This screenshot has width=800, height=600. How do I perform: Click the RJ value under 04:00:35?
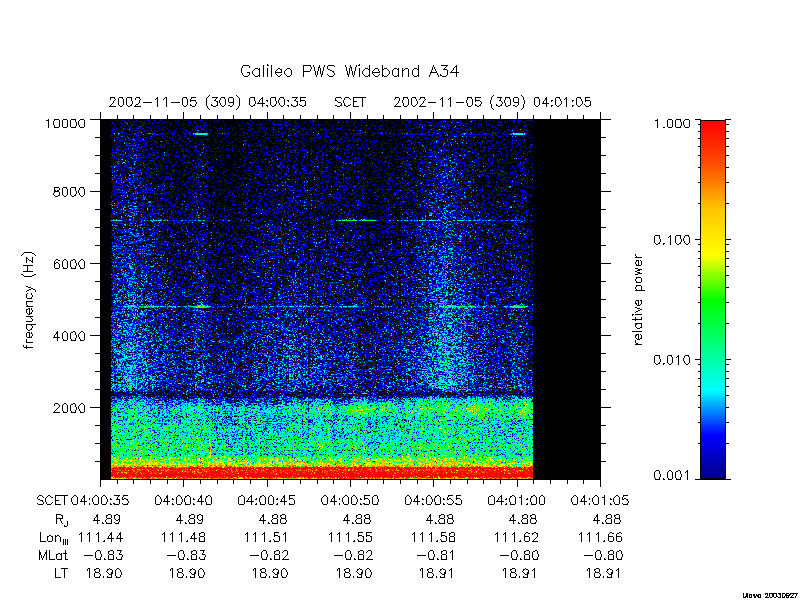click(107, 519)
